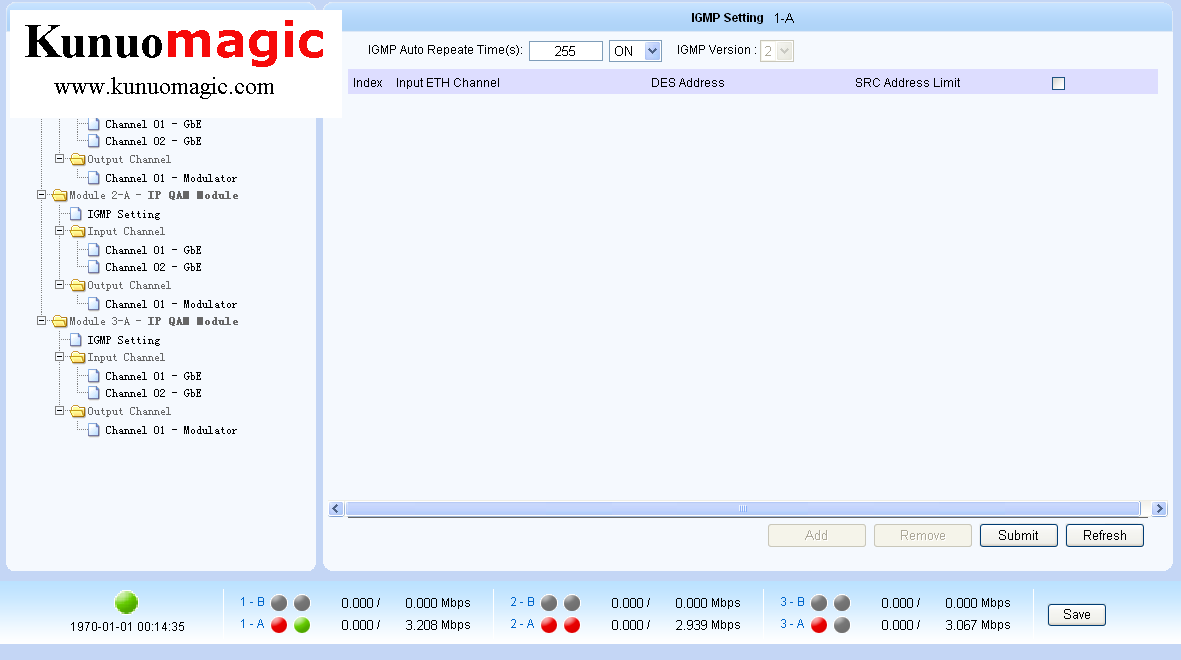Collapse the Module 3-A tree node
The height and width of the screenshot is (660, 1181).
pos(41,320)
